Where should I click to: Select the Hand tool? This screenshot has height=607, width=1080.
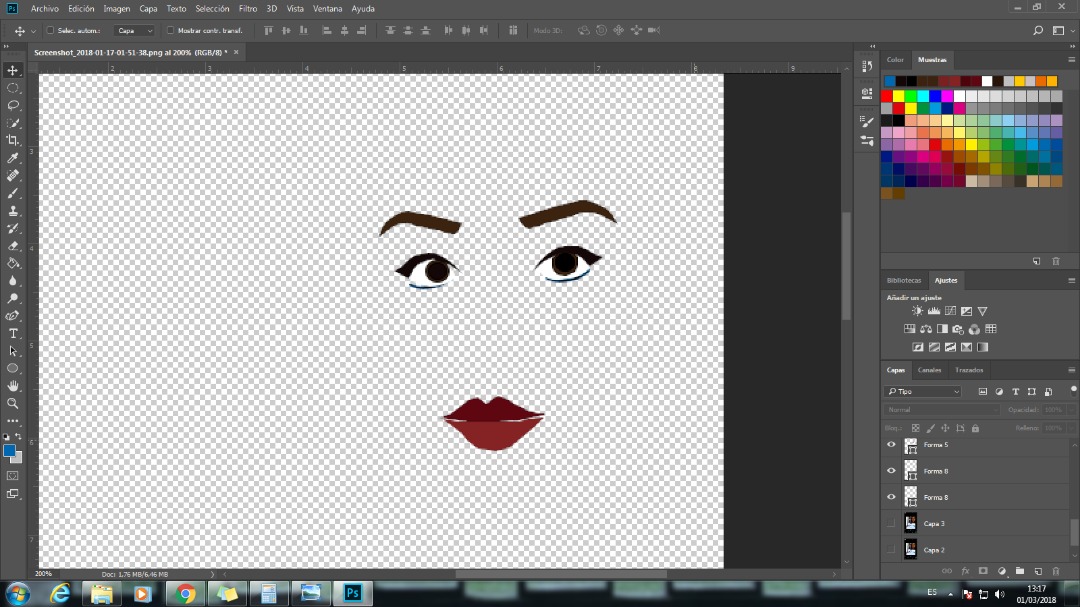click(13, 385)
